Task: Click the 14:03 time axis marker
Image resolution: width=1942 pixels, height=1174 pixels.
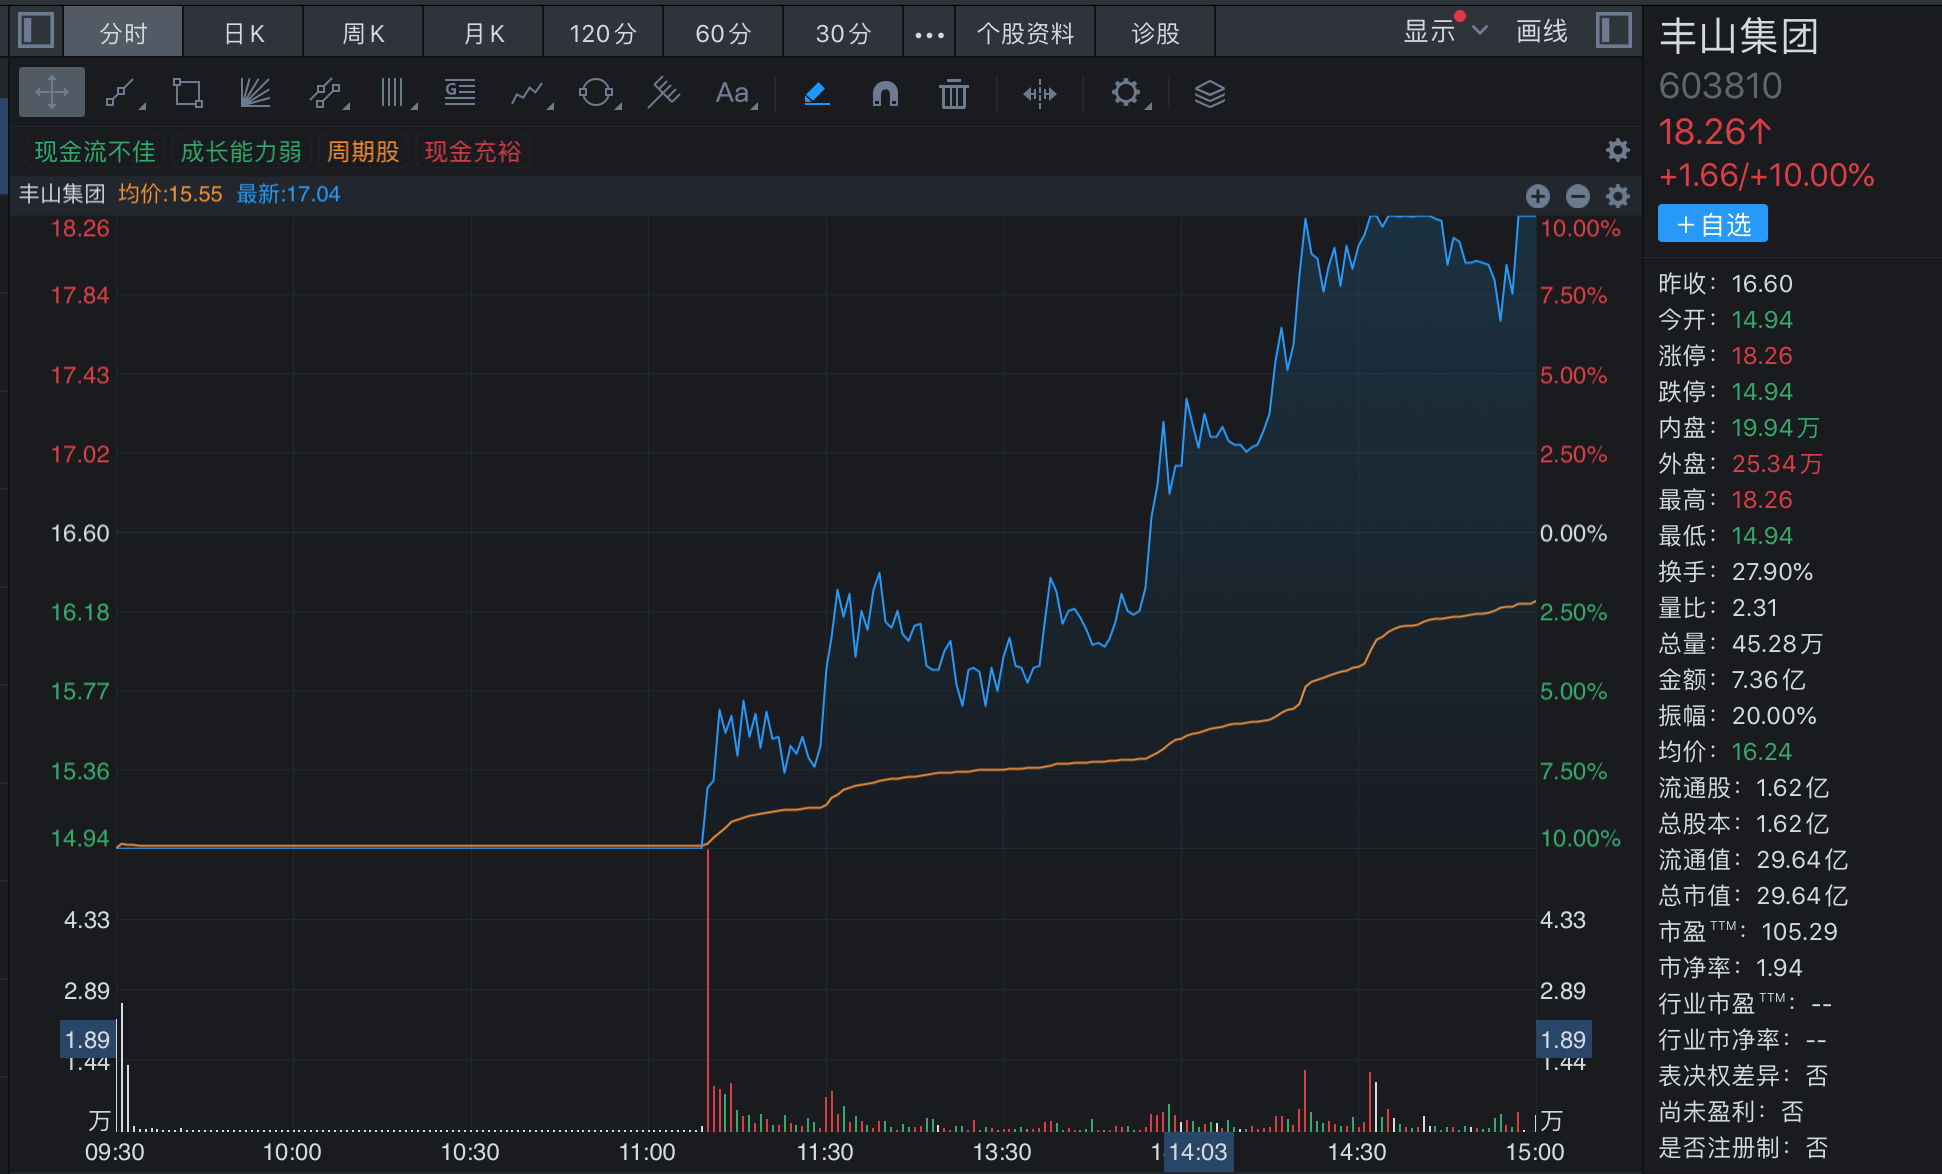Action: pyautogui.click(x=1197, y=1152)
